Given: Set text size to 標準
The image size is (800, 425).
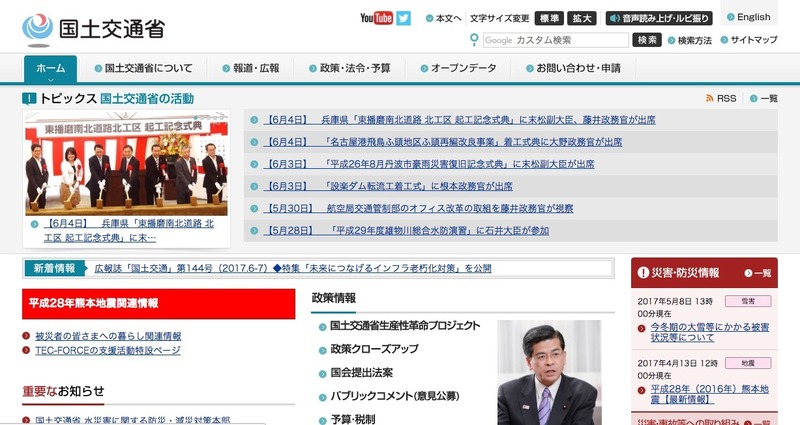Looking at the screenshot, I should (x=550, y=18).
